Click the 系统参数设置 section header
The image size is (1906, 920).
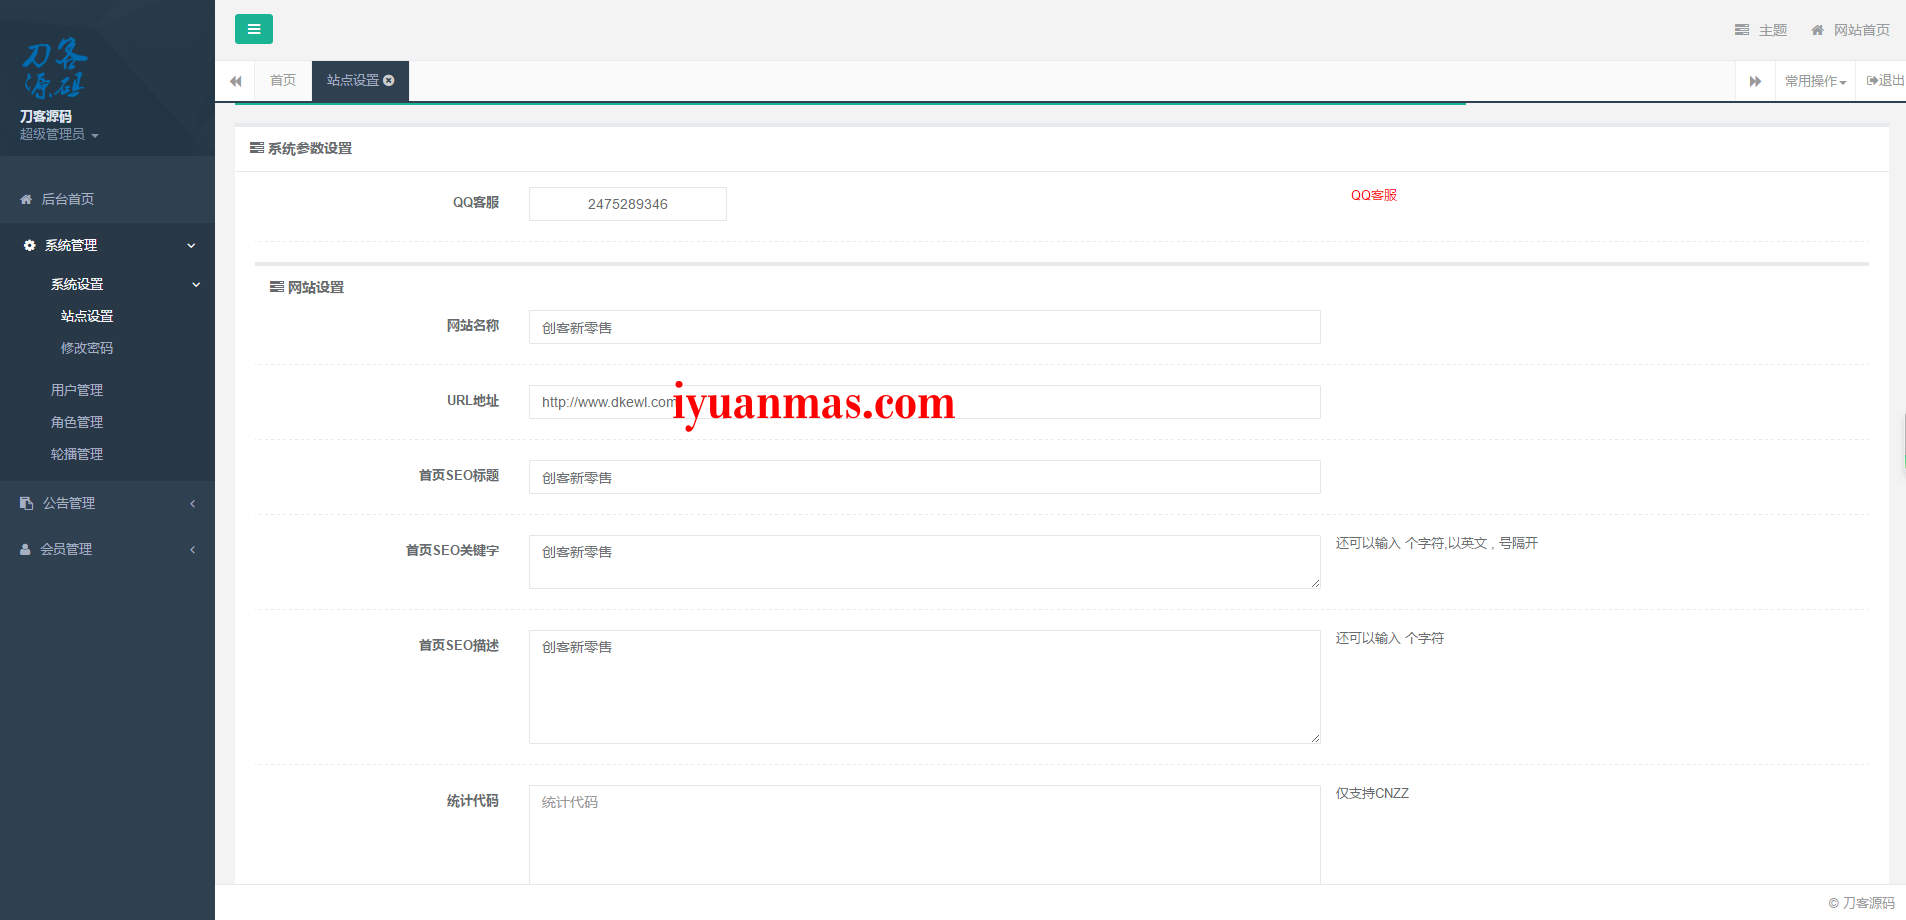[x=301, y=148]
